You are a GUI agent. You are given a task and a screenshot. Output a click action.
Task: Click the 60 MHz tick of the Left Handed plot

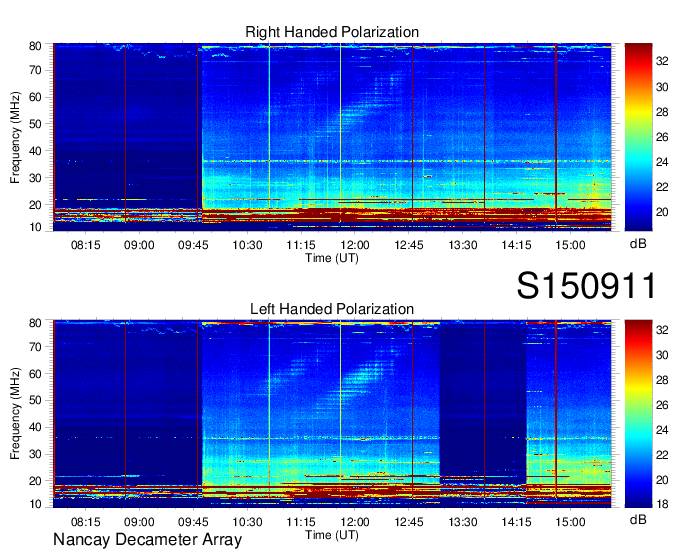pos(35,374)
